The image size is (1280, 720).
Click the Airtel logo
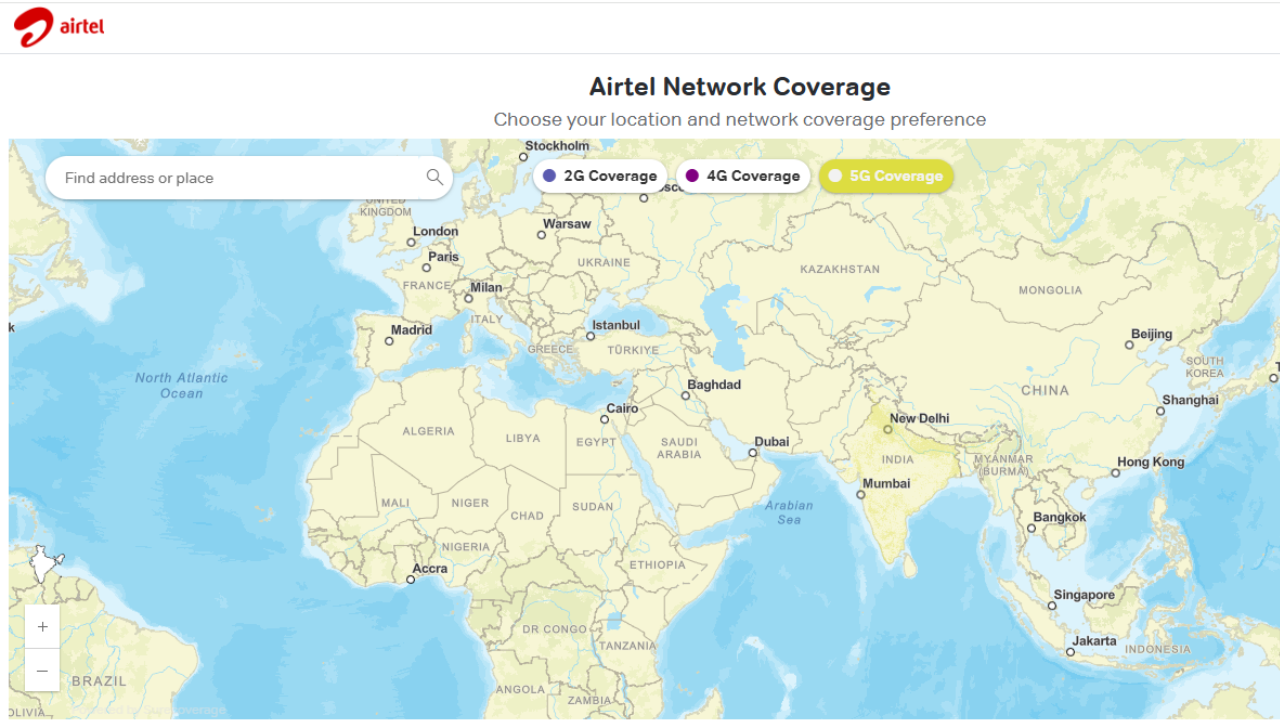[x=59, y=27]
